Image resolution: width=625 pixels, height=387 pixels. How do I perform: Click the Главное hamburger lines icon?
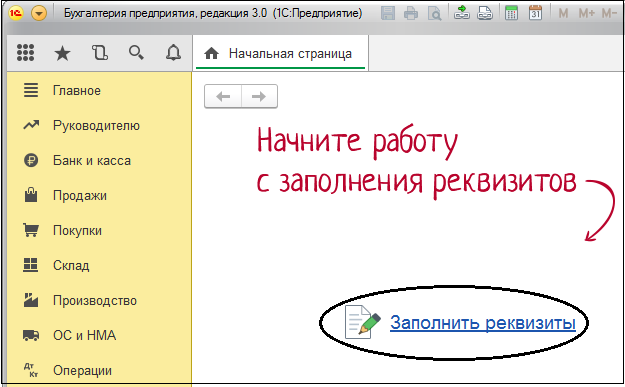click(x=31, y=90)
